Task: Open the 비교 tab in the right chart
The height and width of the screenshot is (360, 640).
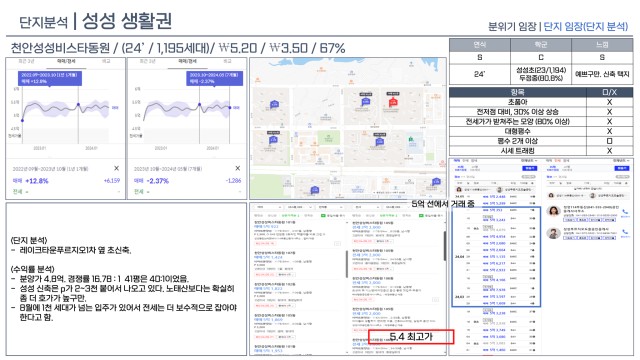Action: [x=227, y=62]
